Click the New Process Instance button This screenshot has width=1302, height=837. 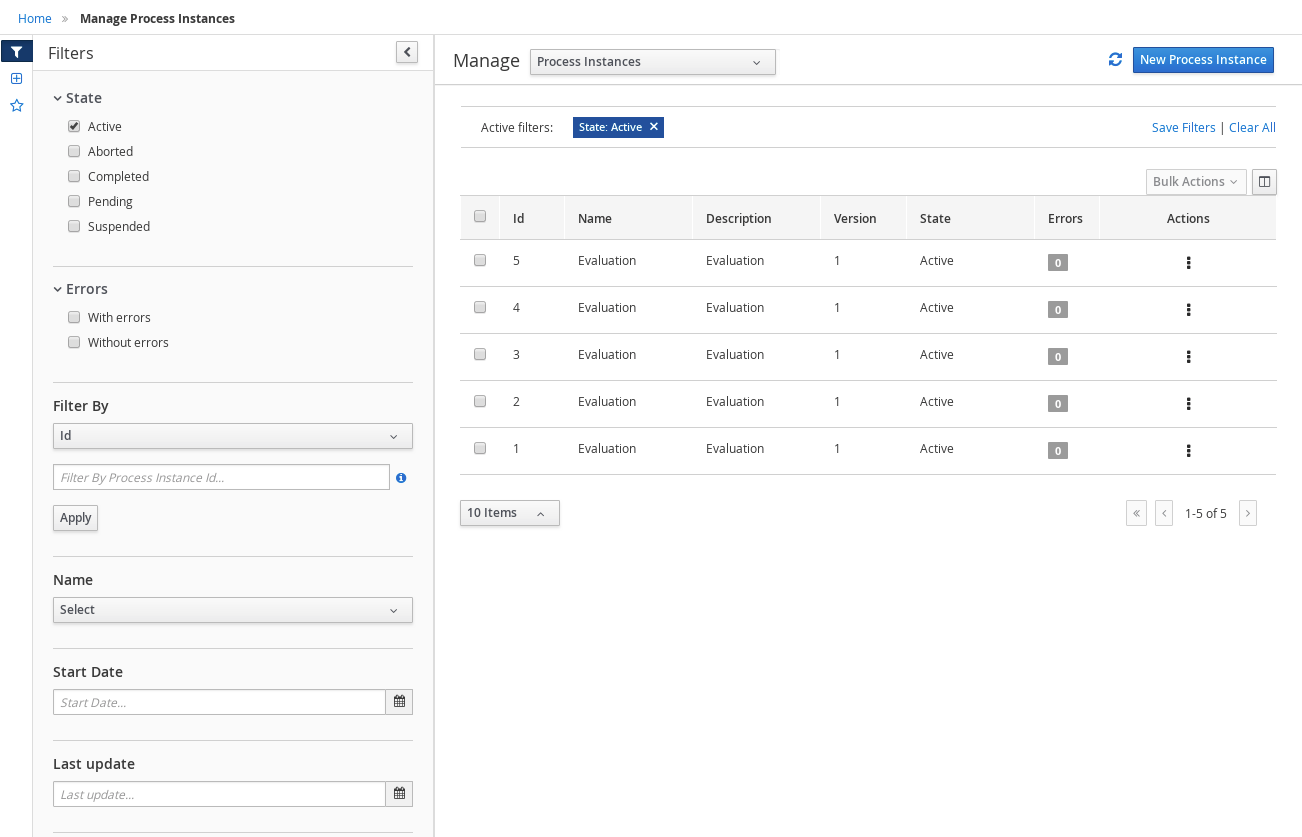1203,60
